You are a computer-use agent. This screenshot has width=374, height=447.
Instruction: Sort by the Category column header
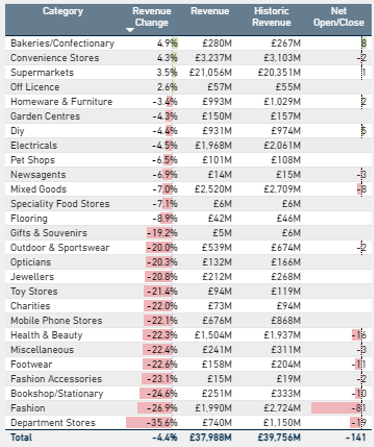[63, 11]
